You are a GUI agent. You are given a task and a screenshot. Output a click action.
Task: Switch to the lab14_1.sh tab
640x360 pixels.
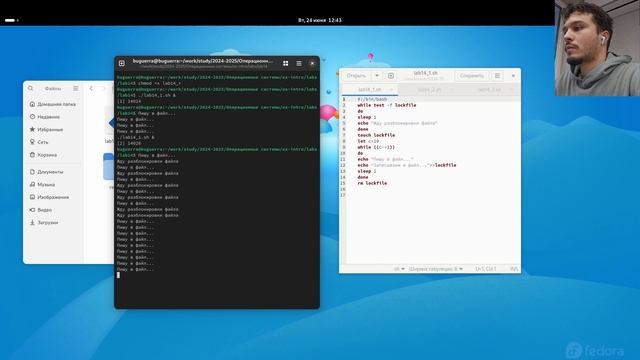[369, 89]
